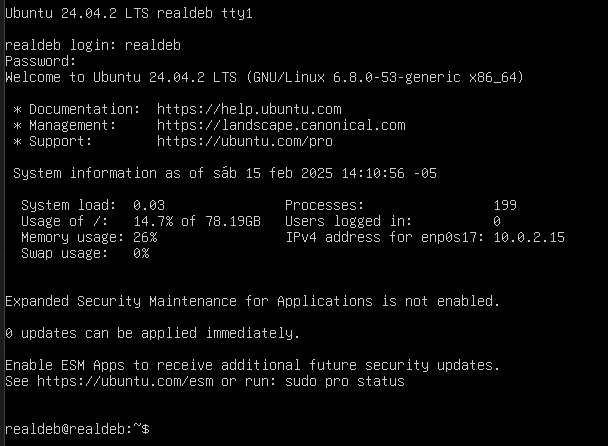Click the kernel version 6.8.0-53-generic text
608x446 pixels.
click(x=397, y=78)
